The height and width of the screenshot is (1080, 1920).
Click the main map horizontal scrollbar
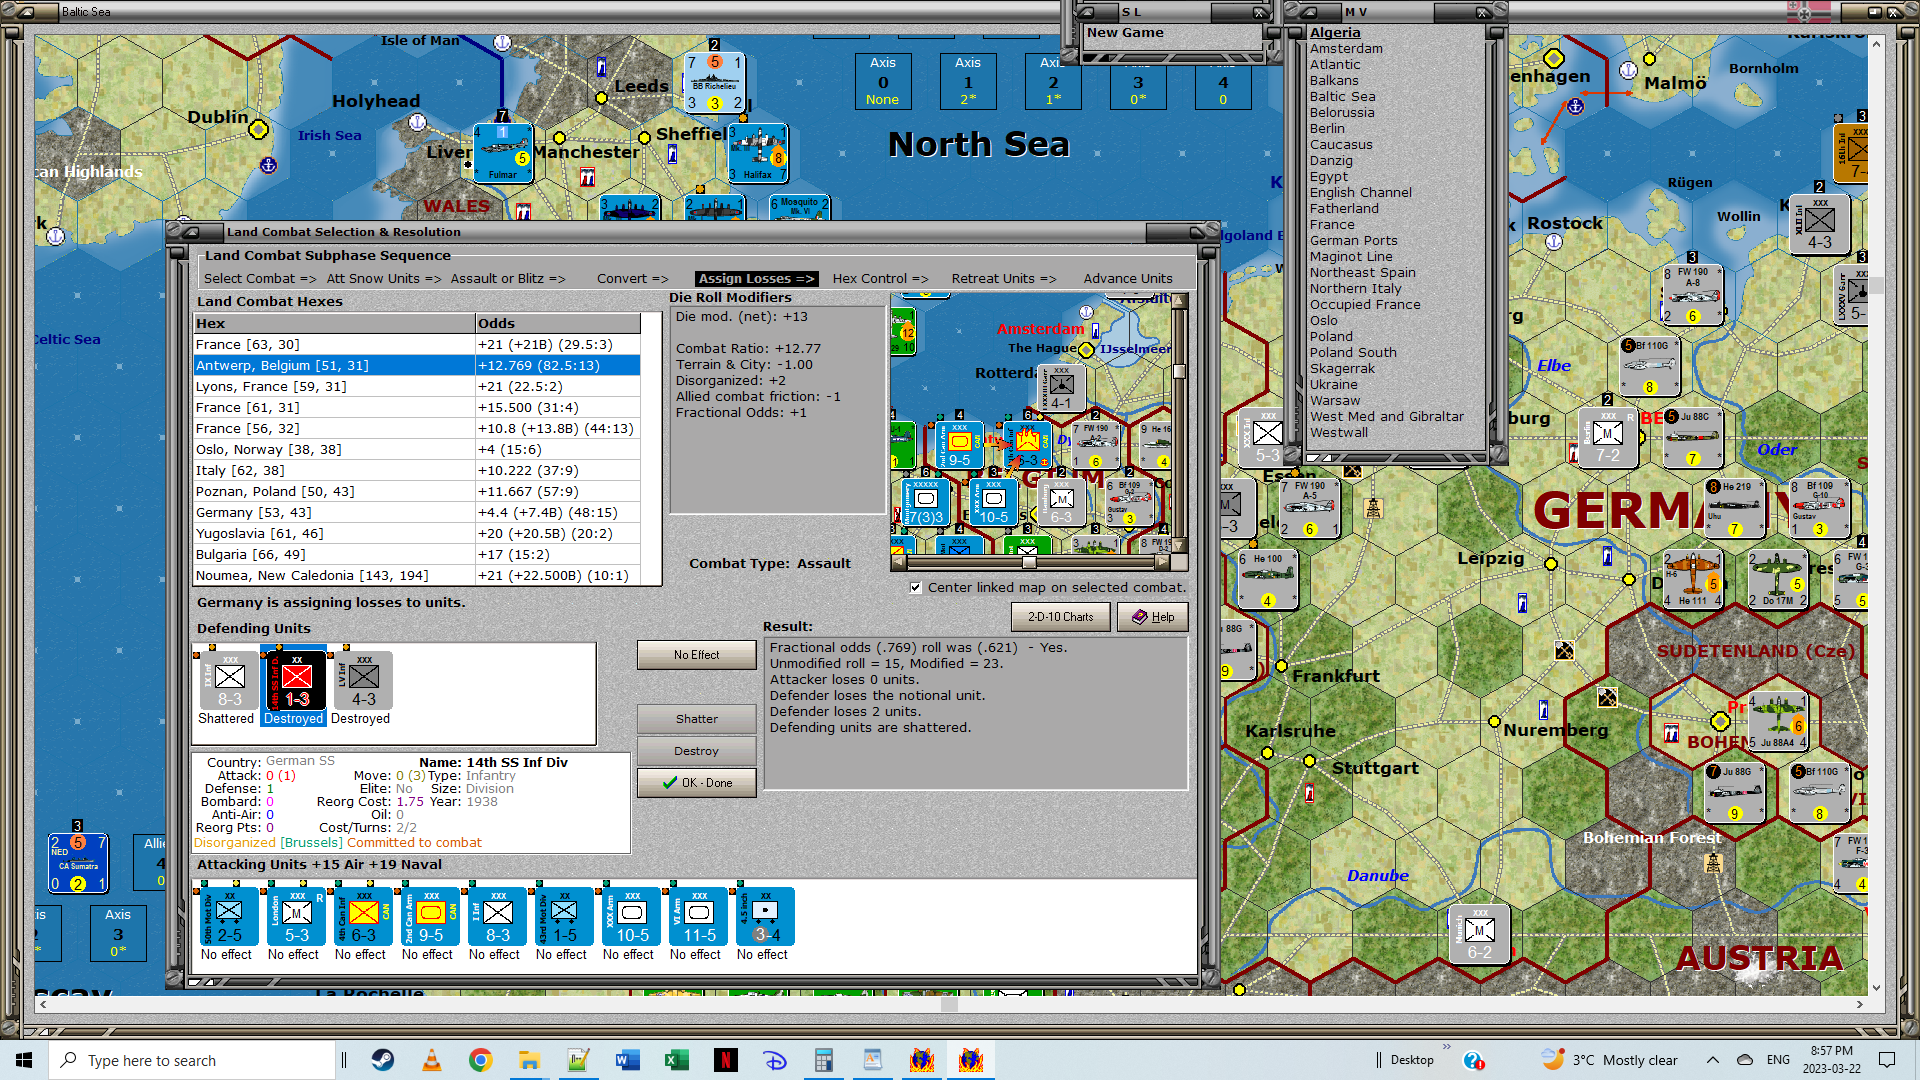coord(950,1004)
